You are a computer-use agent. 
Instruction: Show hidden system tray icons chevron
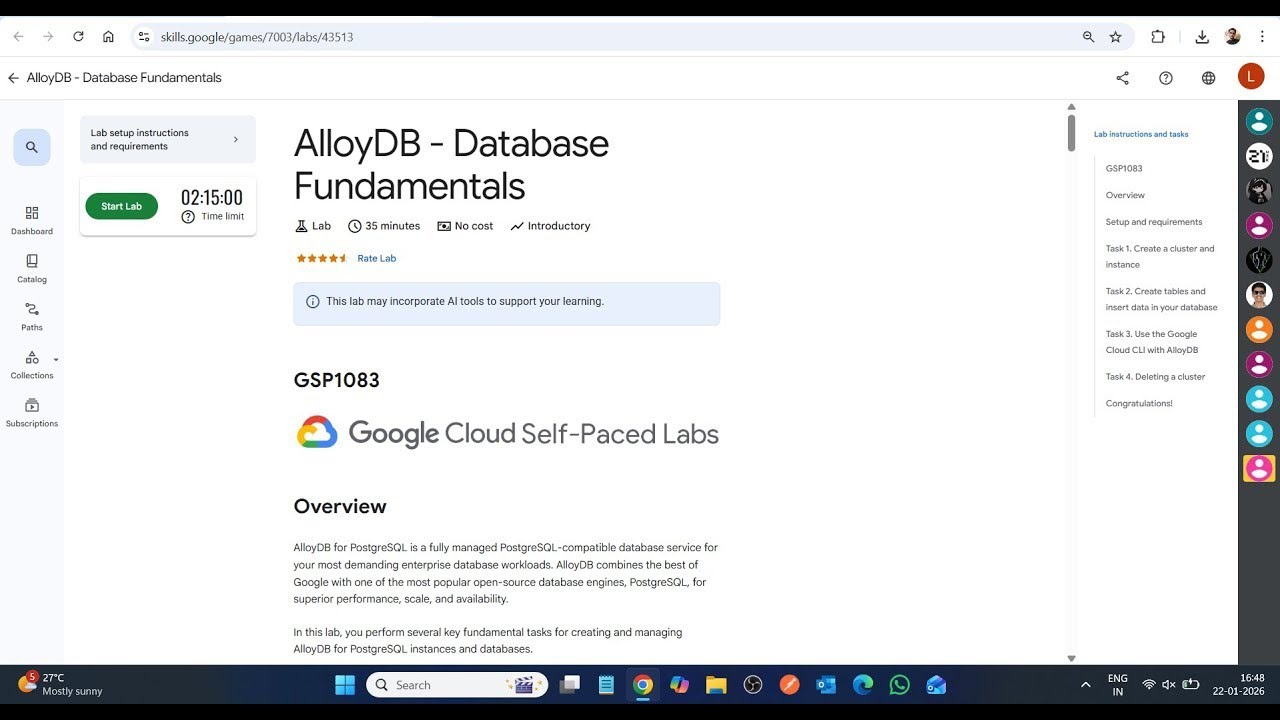tap(1086, 685)
